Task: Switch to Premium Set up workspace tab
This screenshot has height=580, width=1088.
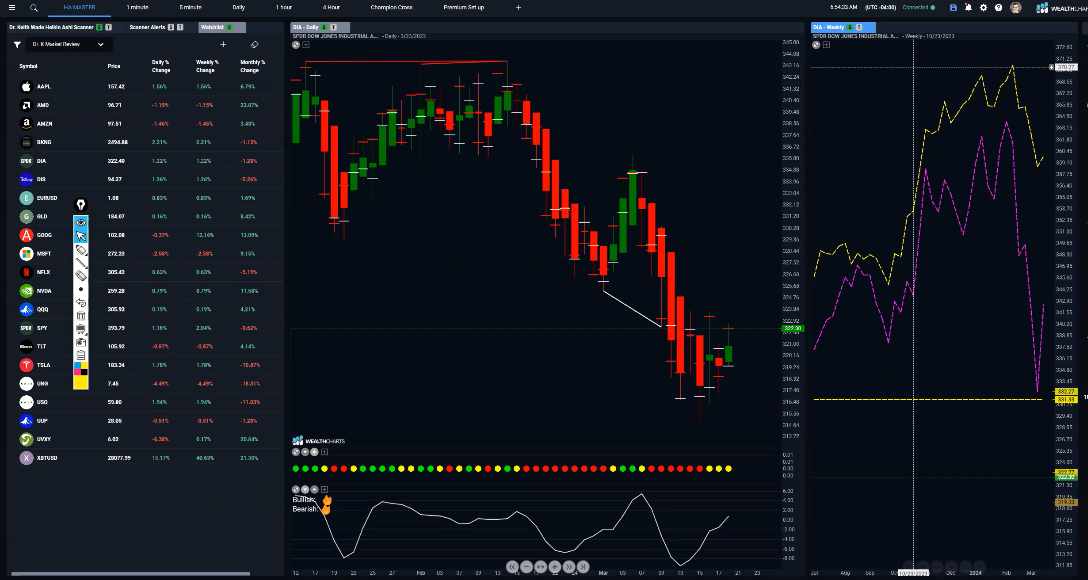Action: (x=464, y=8)
